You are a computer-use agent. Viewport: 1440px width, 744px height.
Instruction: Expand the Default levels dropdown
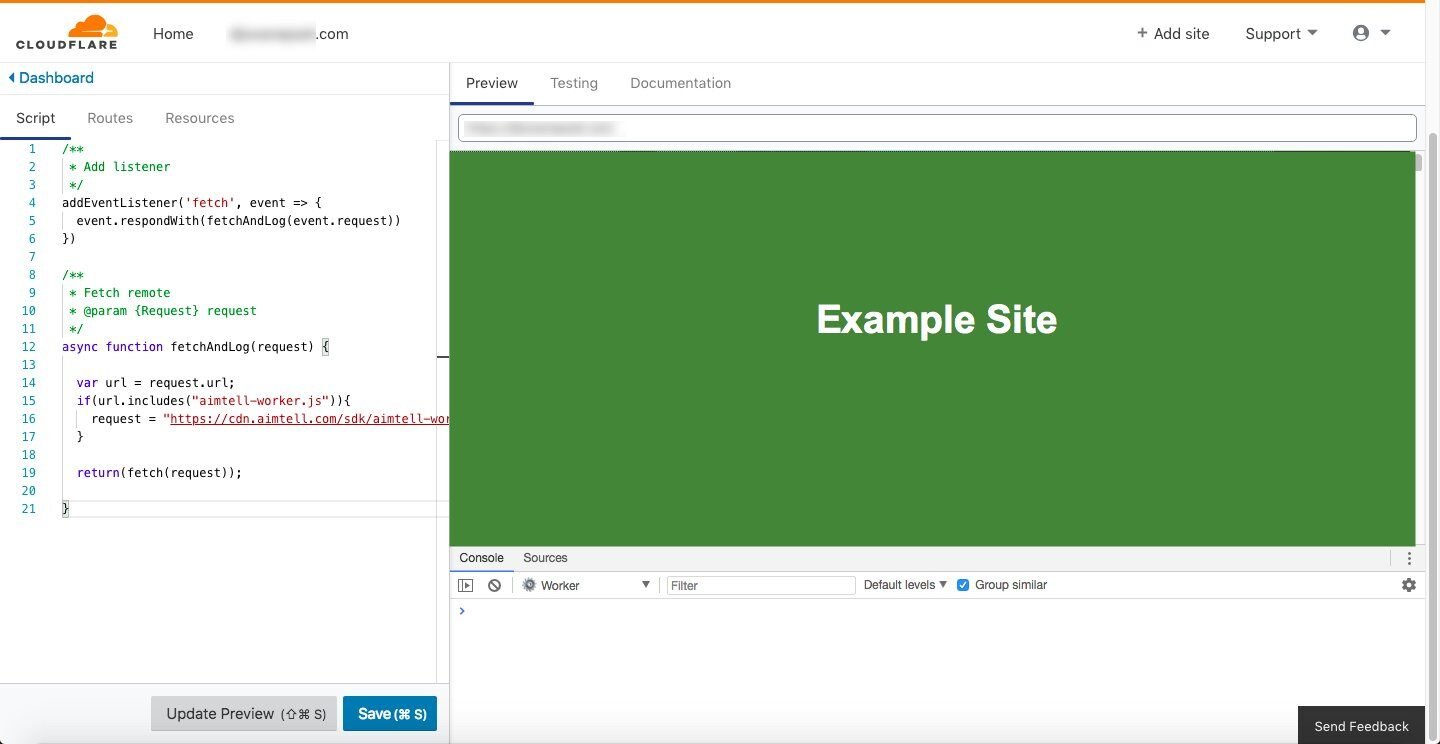coord(905,585)
